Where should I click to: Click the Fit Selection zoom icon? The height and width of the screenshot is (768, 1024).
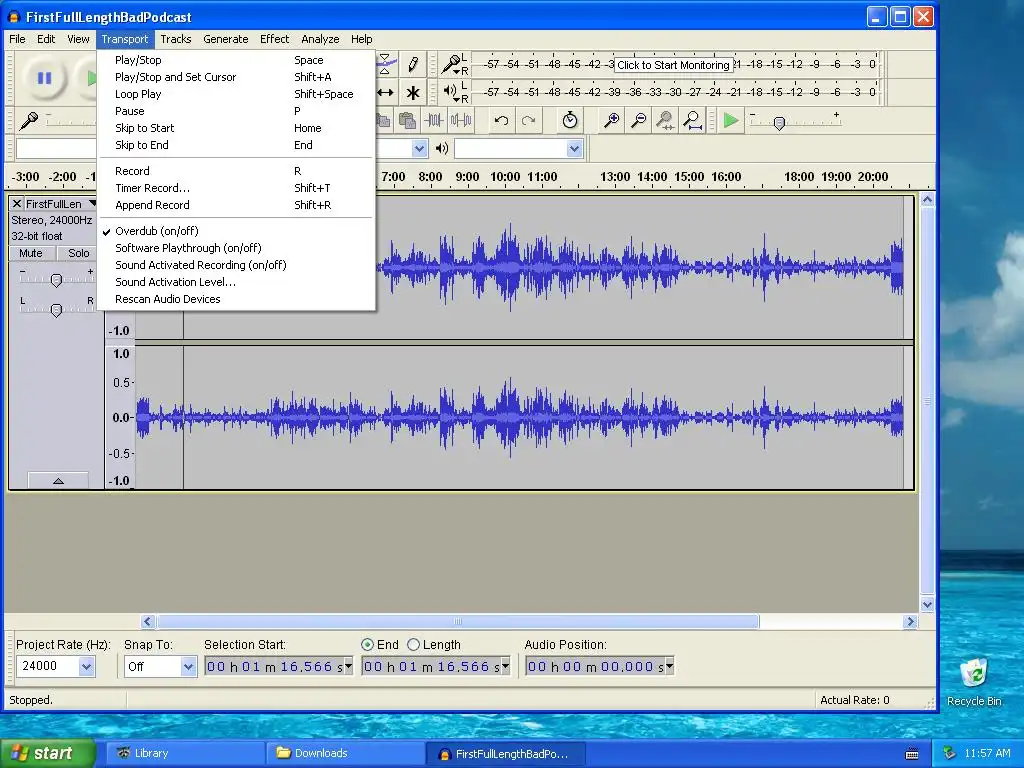[x=665, y=120]
